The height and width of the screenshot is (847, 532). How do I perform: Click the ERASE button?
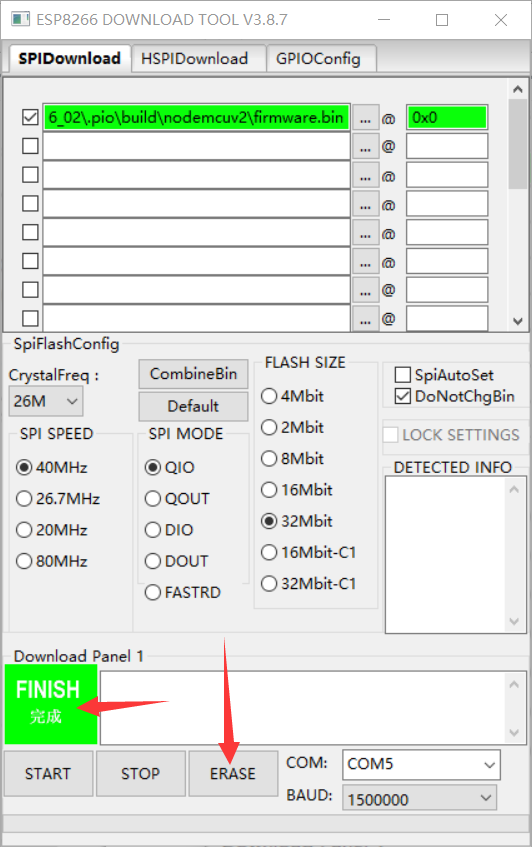point(233,774)
